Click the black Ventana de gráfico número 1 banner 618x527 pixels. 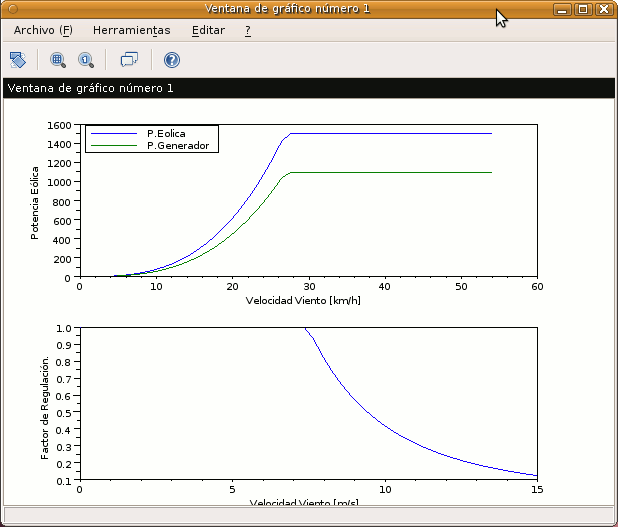[x=309, y=88]
